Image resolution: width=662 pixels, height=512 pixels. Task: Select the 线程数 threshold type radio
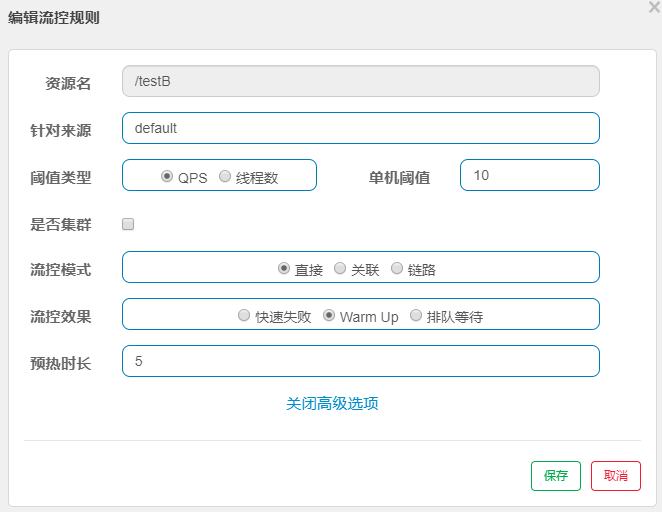(225, 176)
